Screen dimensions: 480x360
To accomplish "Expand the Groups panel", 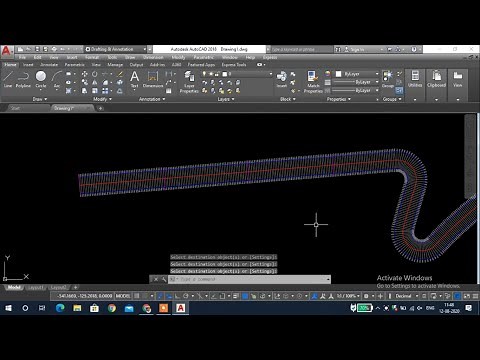I will pos(392,99).
